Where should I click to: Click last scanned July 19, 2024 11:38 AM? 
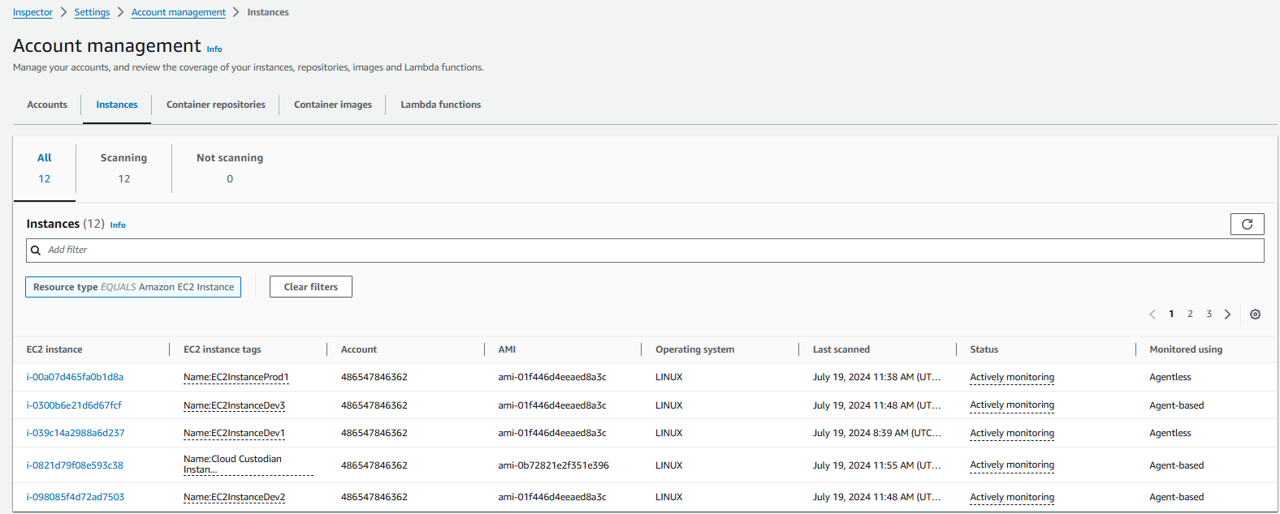pos(877,377)
